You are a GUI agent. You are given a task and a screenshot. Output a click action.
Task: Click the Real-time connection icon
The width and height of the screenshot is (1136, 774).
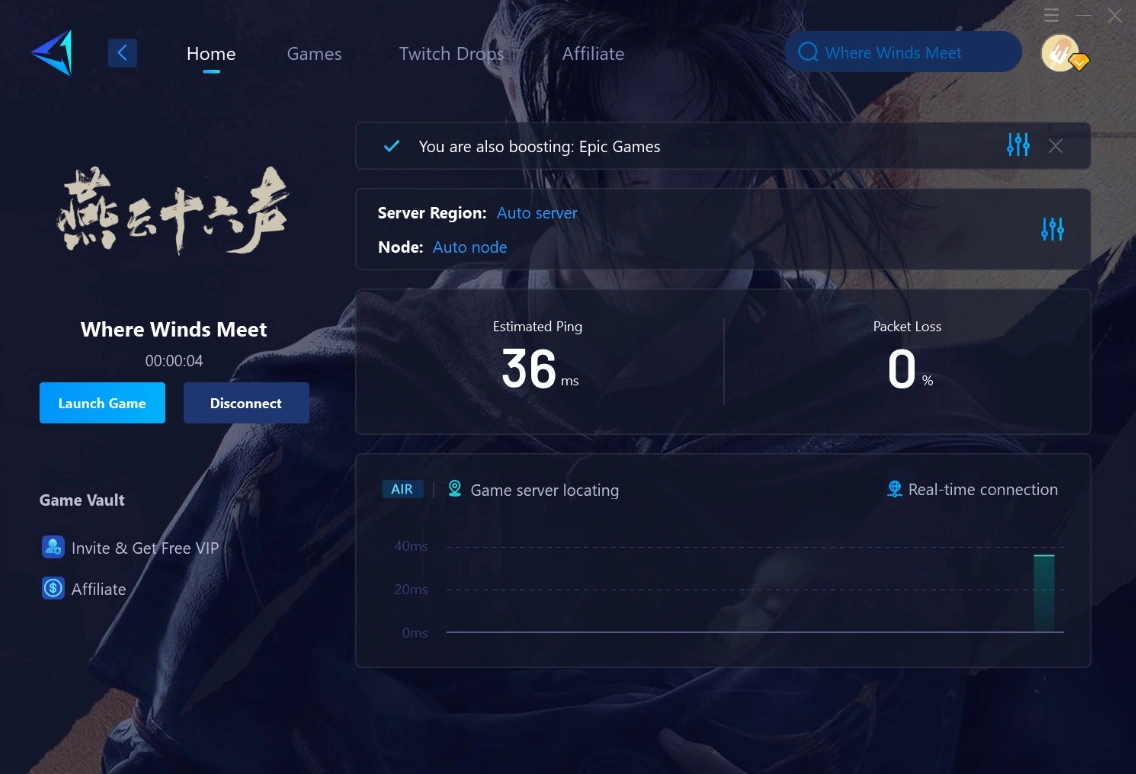coord(894,489)
